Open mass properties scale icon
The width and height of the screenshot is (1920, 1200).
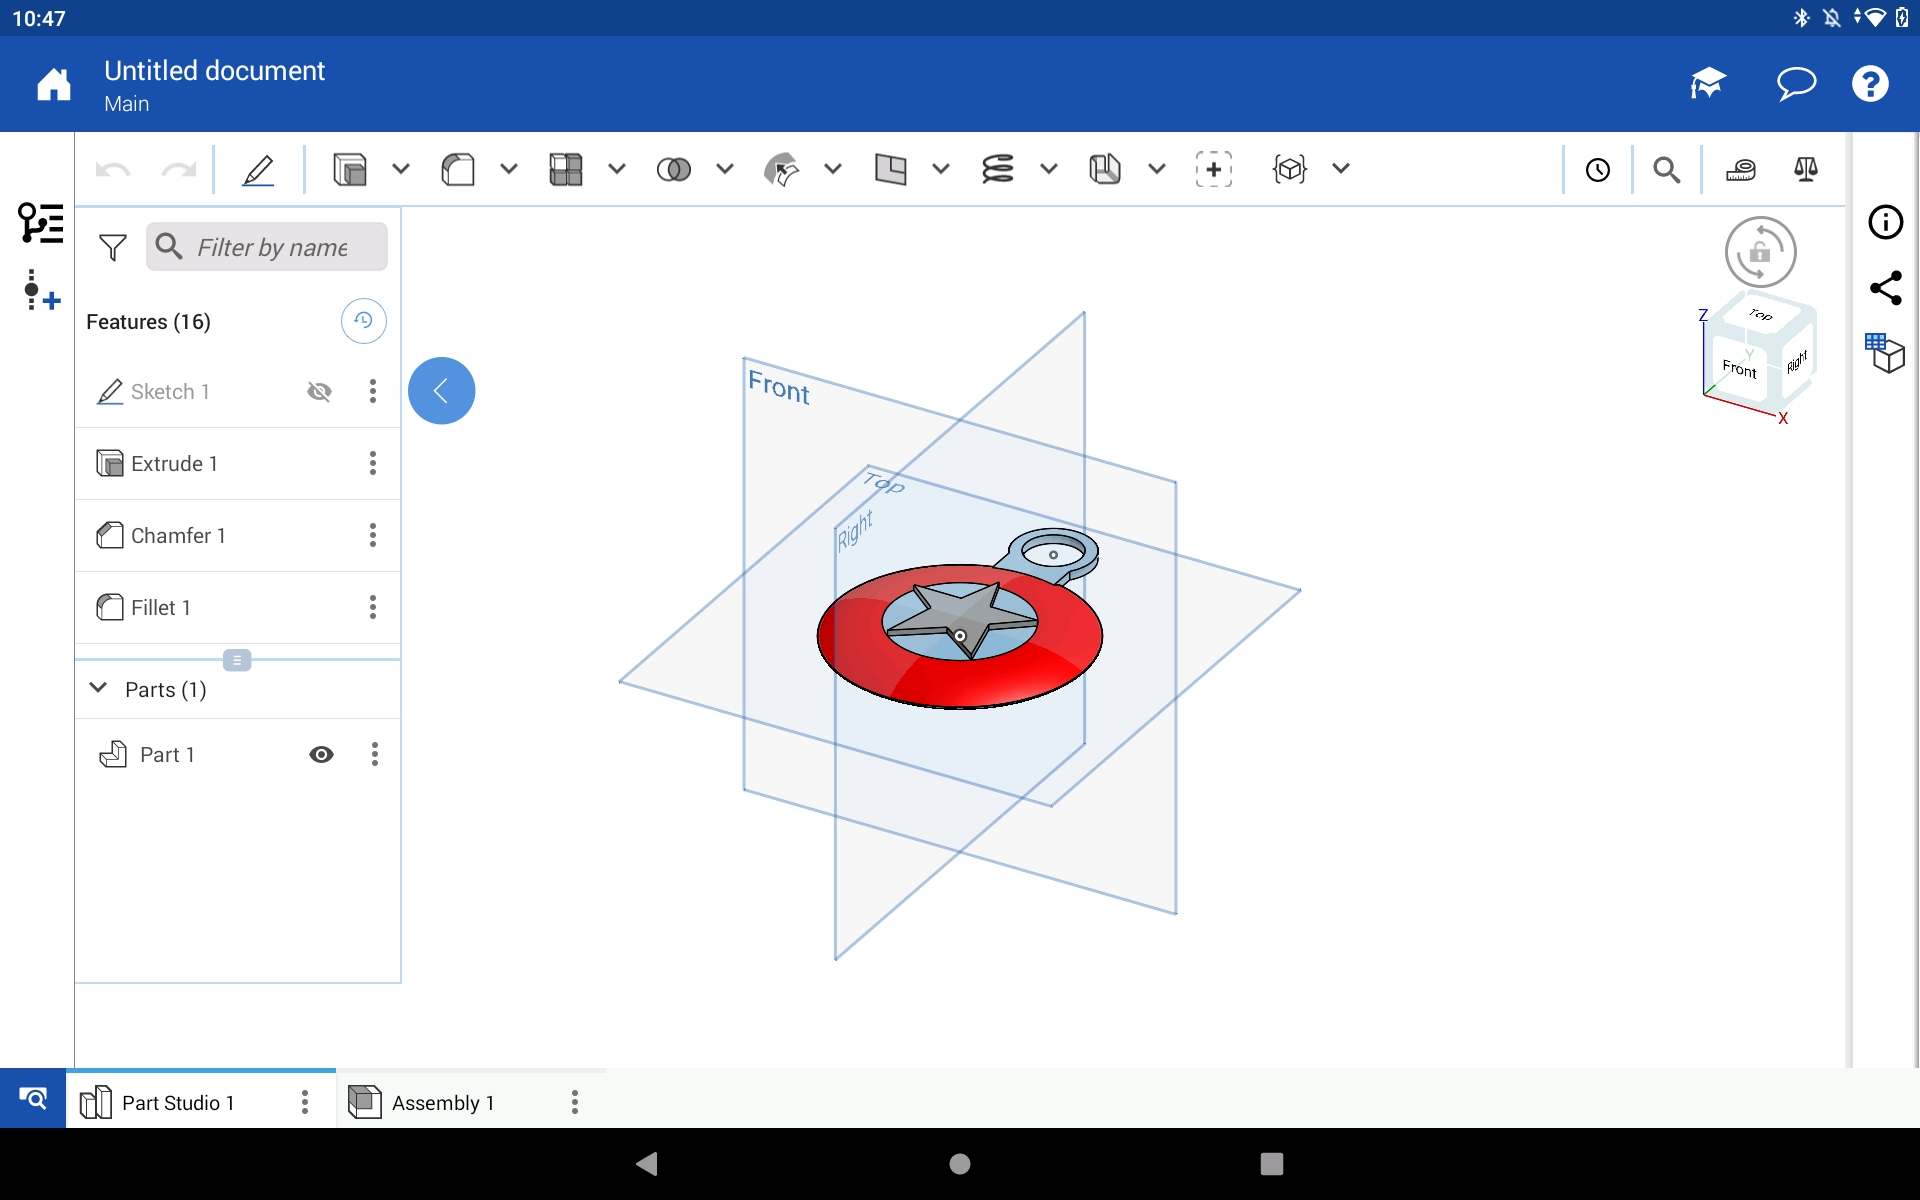tap(1806, 170)
